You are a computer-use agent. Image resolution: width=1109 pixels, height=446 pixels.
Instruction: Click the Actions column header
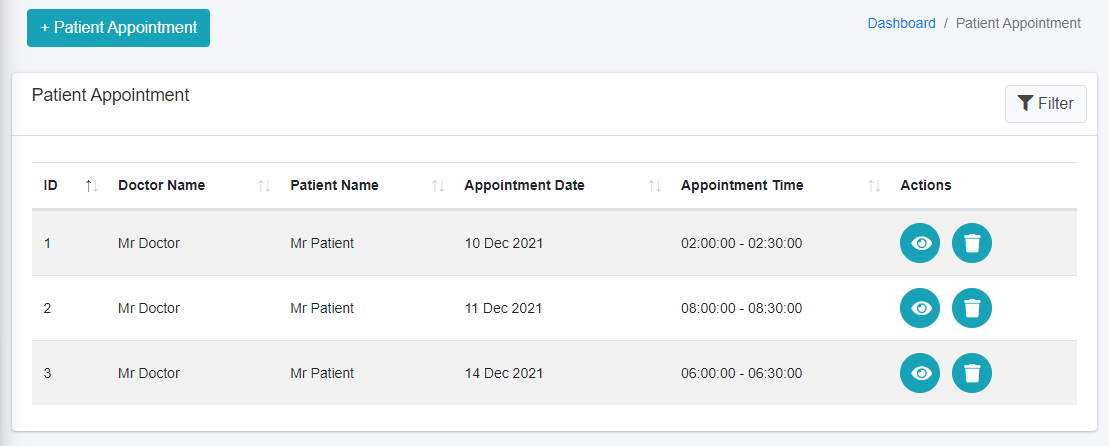(x=926, y=185)
